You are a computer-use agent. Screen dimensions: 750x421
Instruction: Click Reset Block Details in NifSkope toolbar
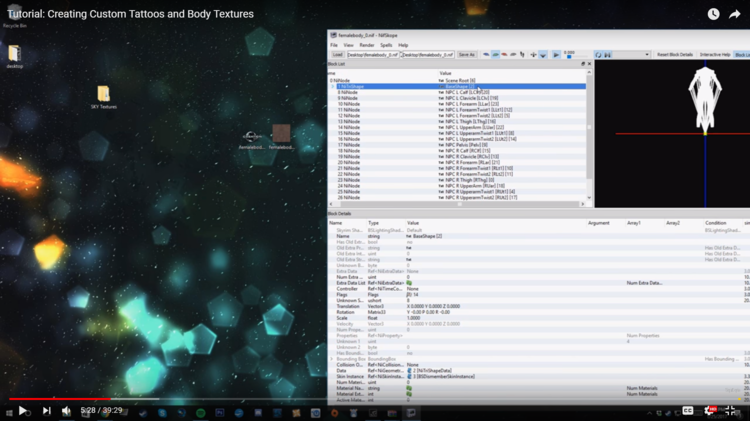(x=674, y=55)
